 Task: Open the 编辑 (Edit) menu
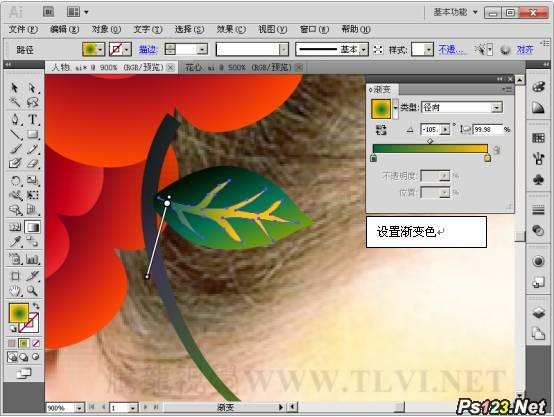pyautogui.click(x=64, y=29)
